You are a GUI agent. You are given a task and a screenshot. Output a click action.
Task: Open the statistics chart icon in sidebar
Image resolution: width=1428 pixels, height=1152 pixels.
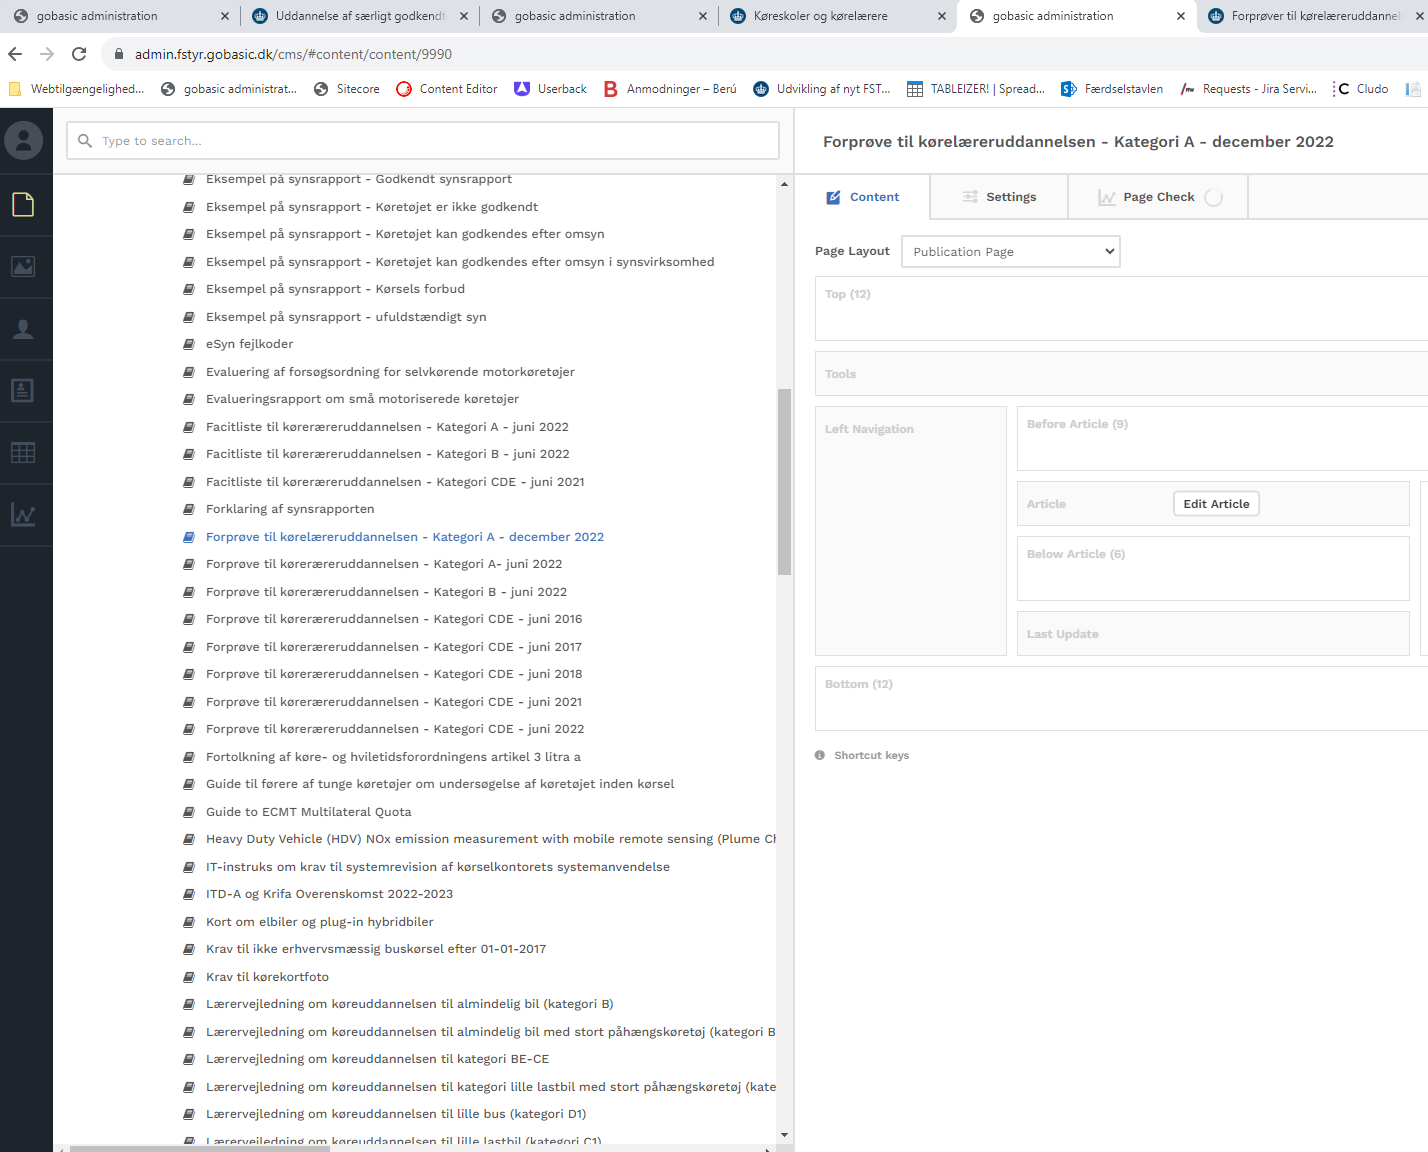(x=23, y=515)
